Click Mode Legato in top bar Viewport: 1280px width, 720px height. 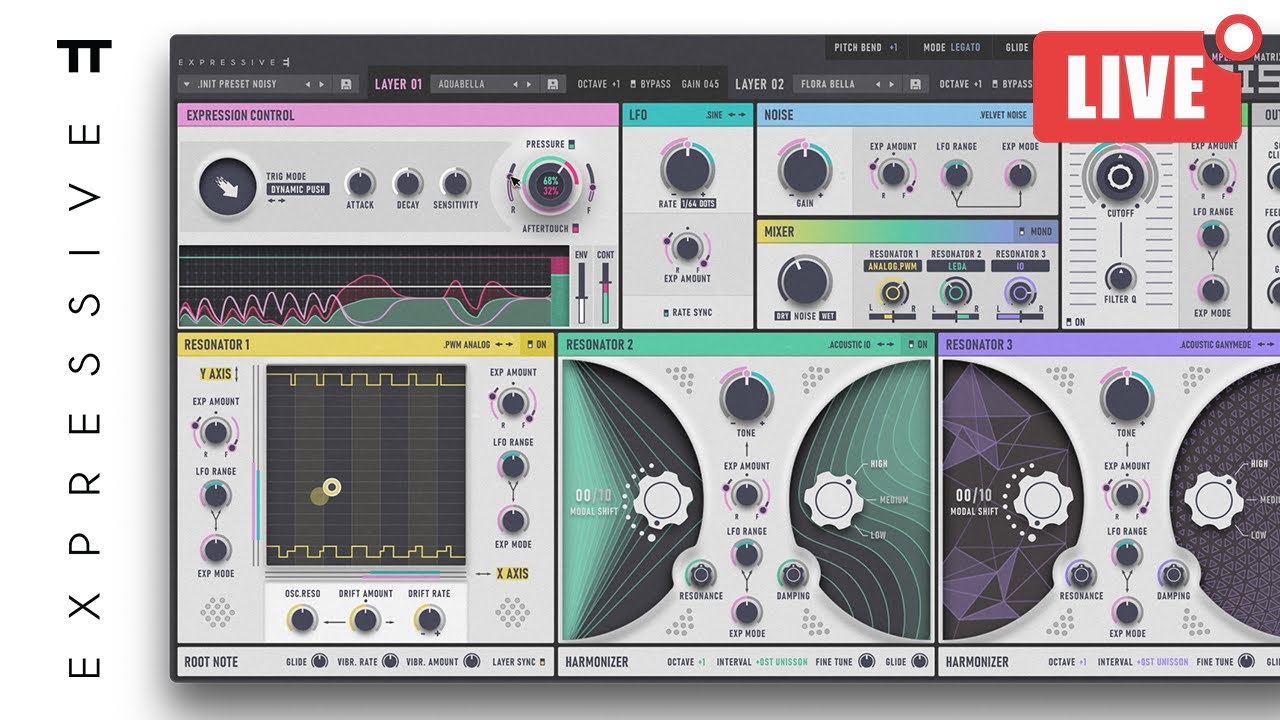pyautogui.click(x=952, y=47)
